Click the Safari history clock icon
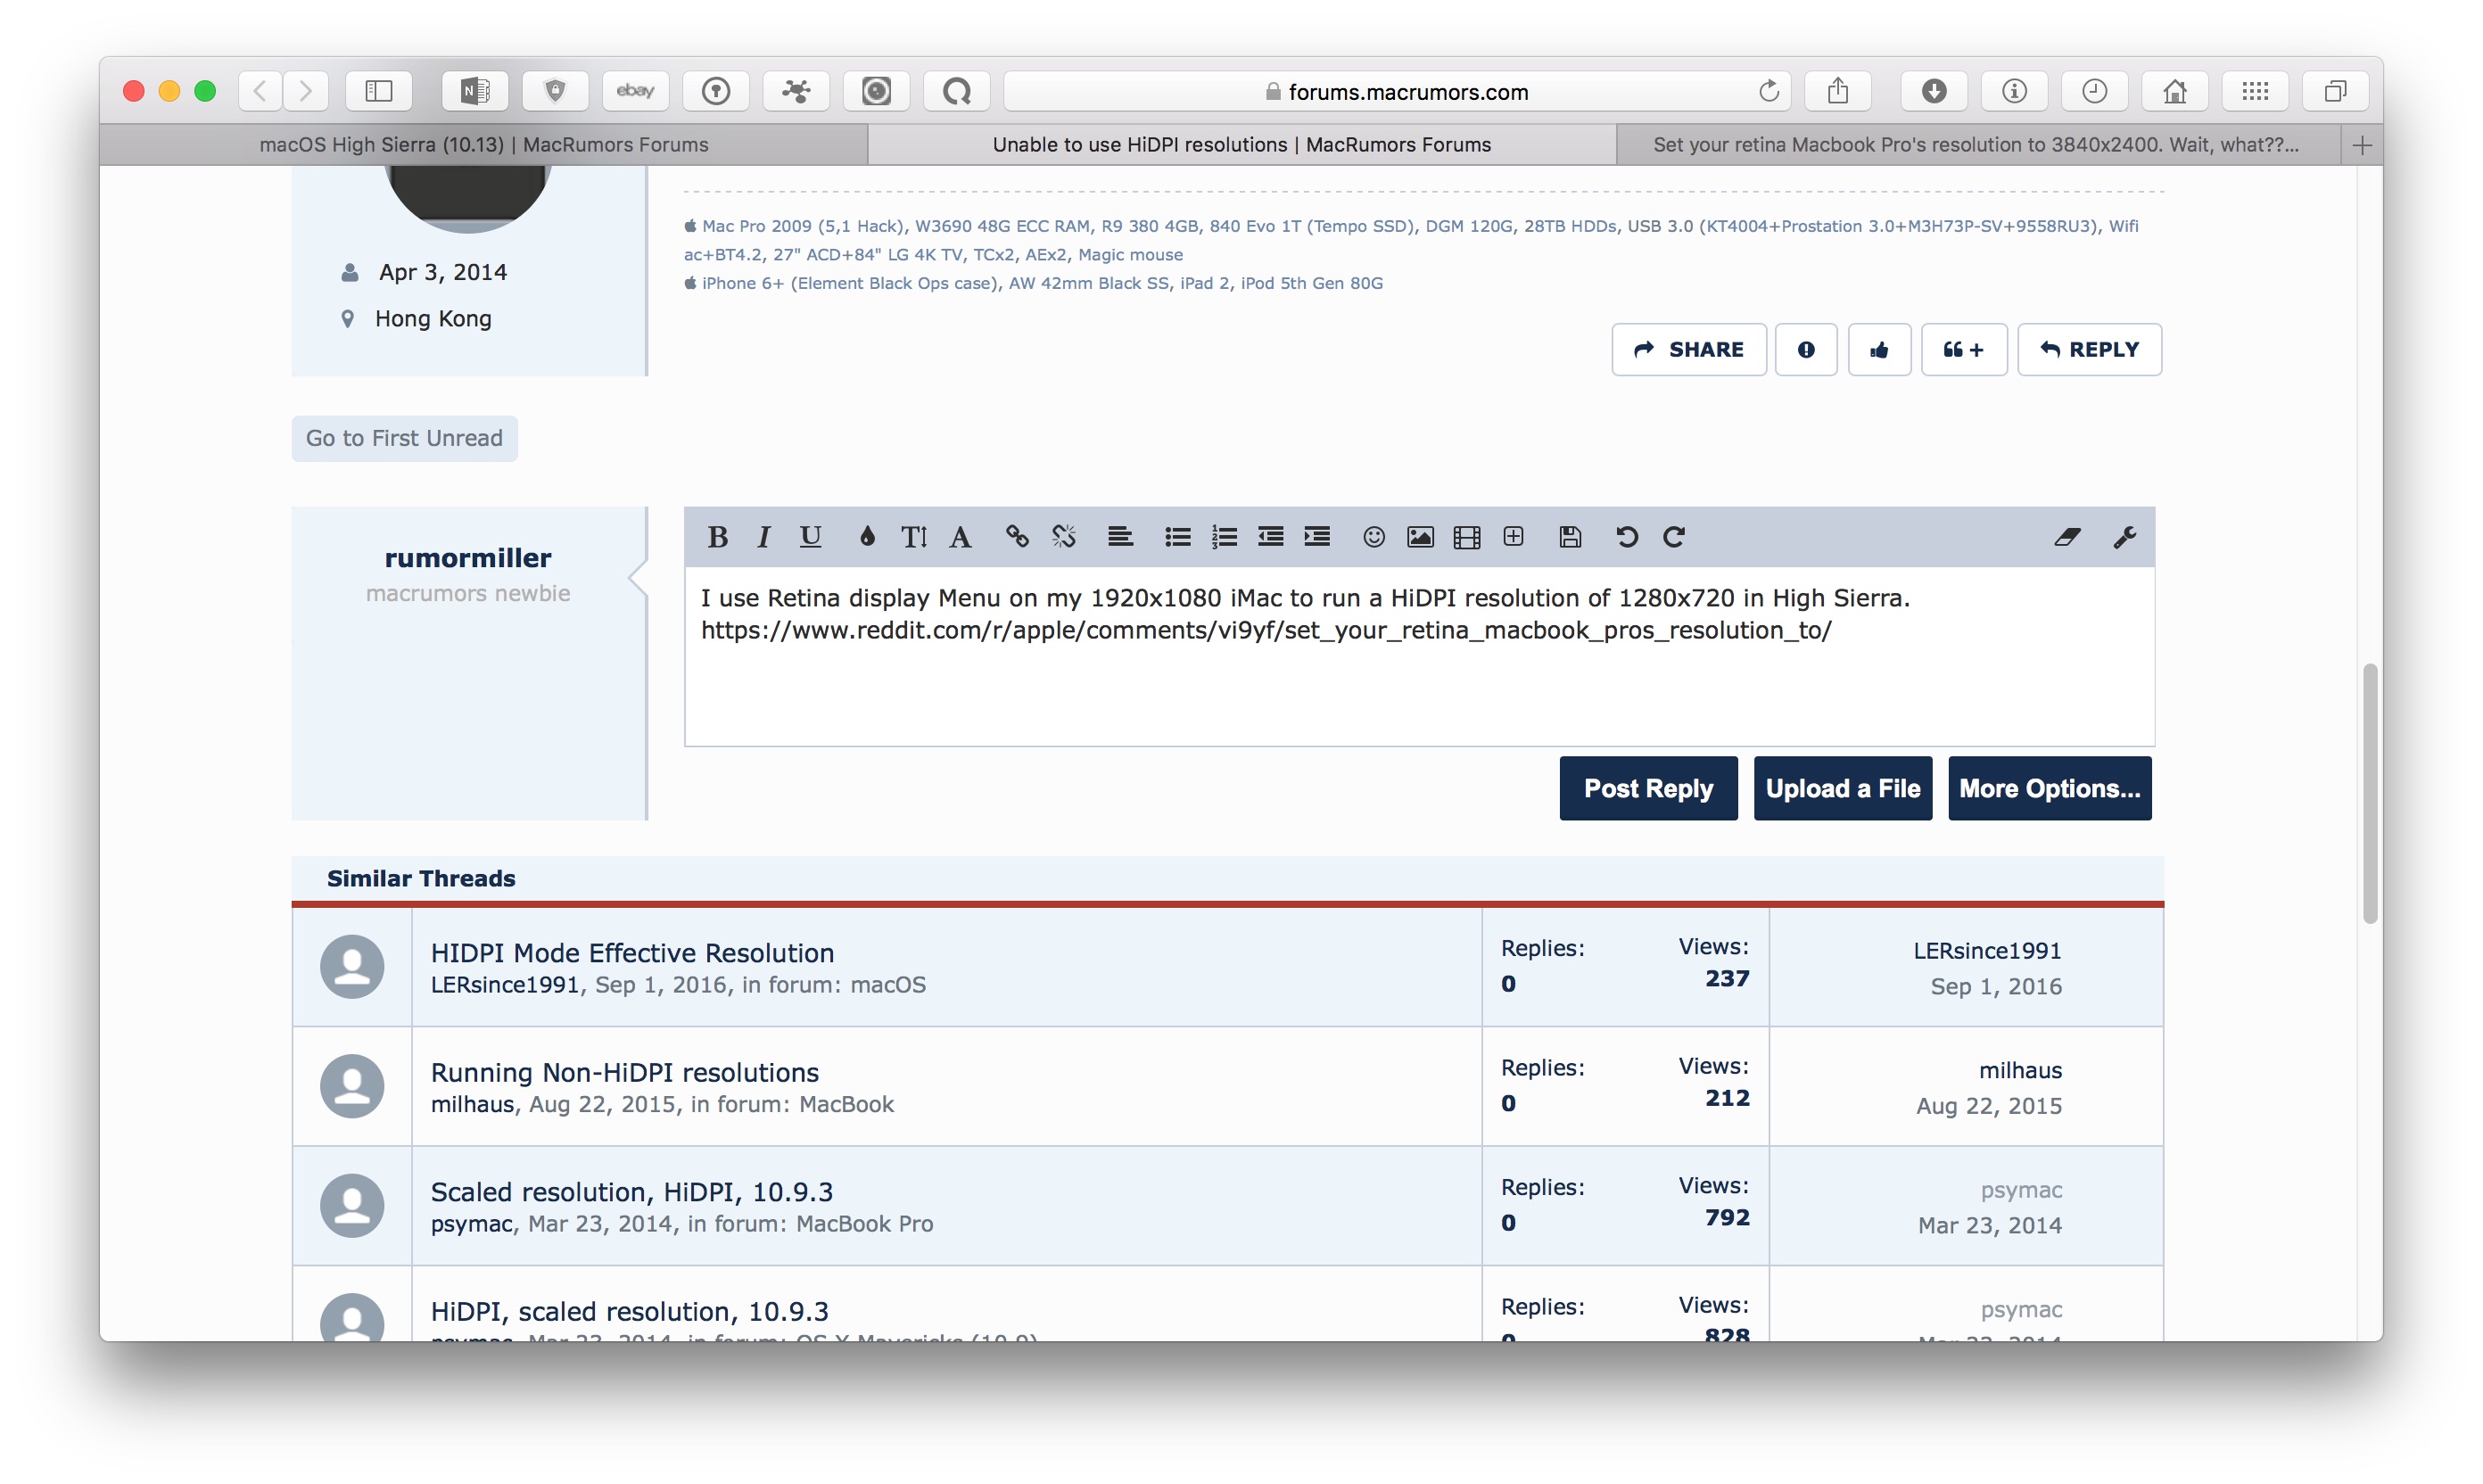Viewport: 2483px width, 1484px height. (2094, 91)
